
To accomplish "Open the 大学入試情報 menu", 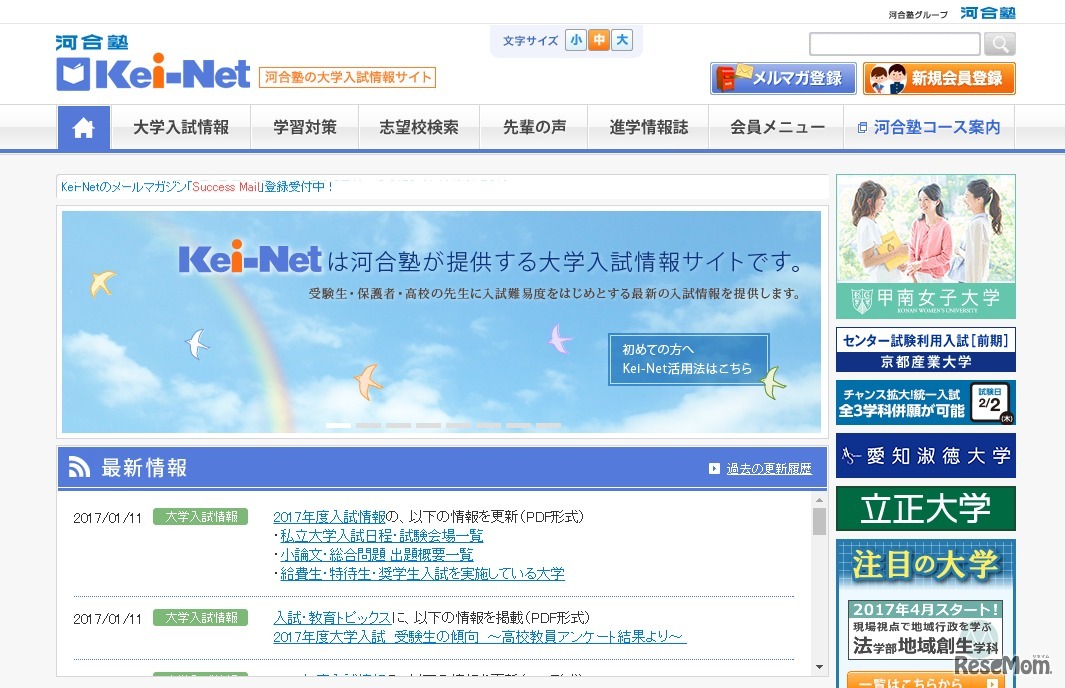I will (181, 128).
